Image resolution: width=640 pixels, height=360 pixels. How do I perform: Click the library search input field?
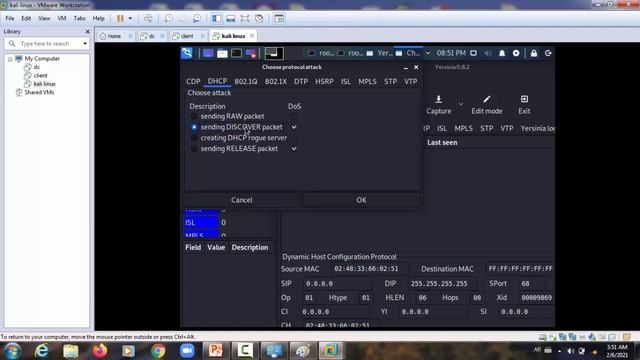[x=48, y=44]
